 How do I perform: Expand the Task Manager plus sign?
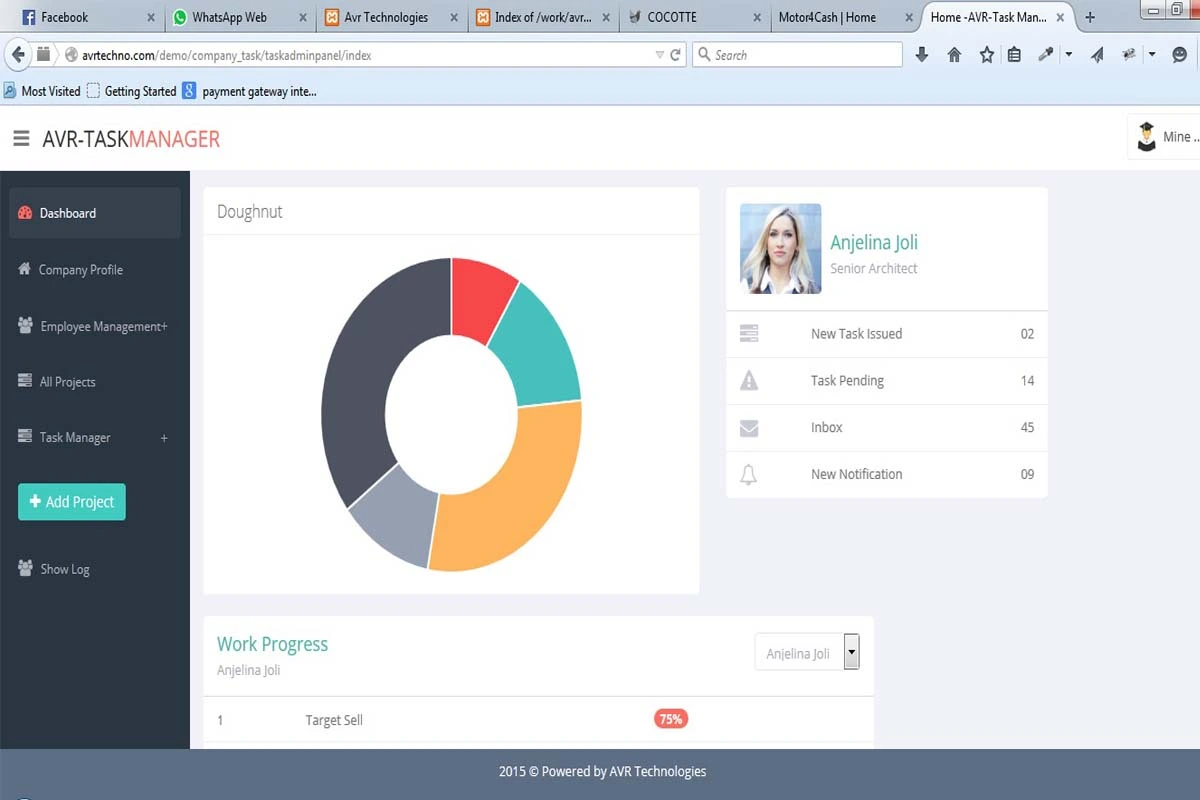[163, 437]
